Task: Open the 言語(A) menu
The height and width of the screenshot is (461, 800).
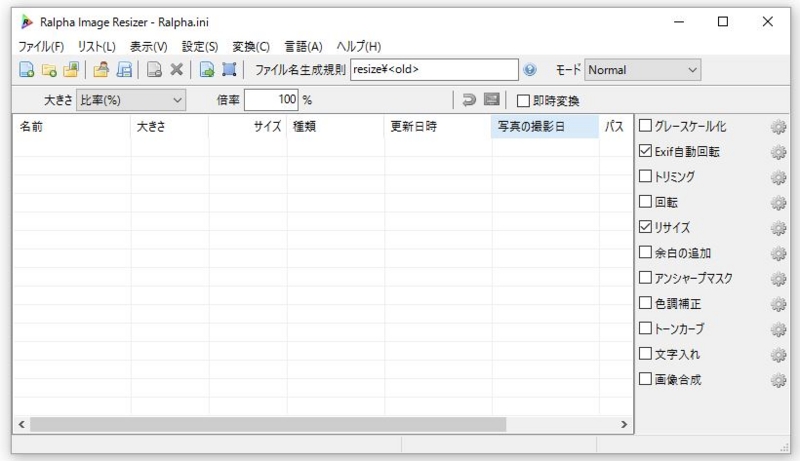Action: point(303,46)
